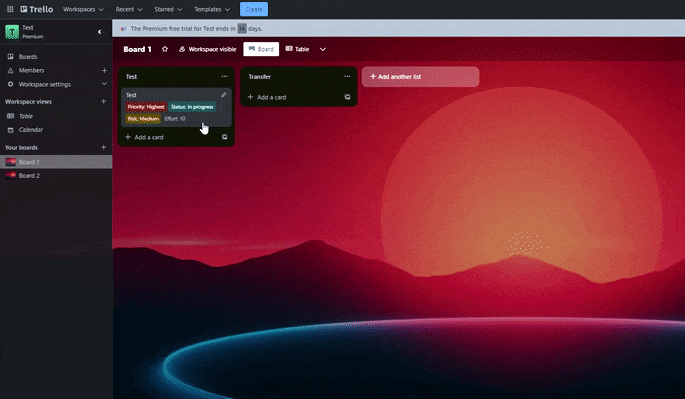685x399 pixels.
Task: Open the Workspaces dropdown menu
Action: point(83,9)
